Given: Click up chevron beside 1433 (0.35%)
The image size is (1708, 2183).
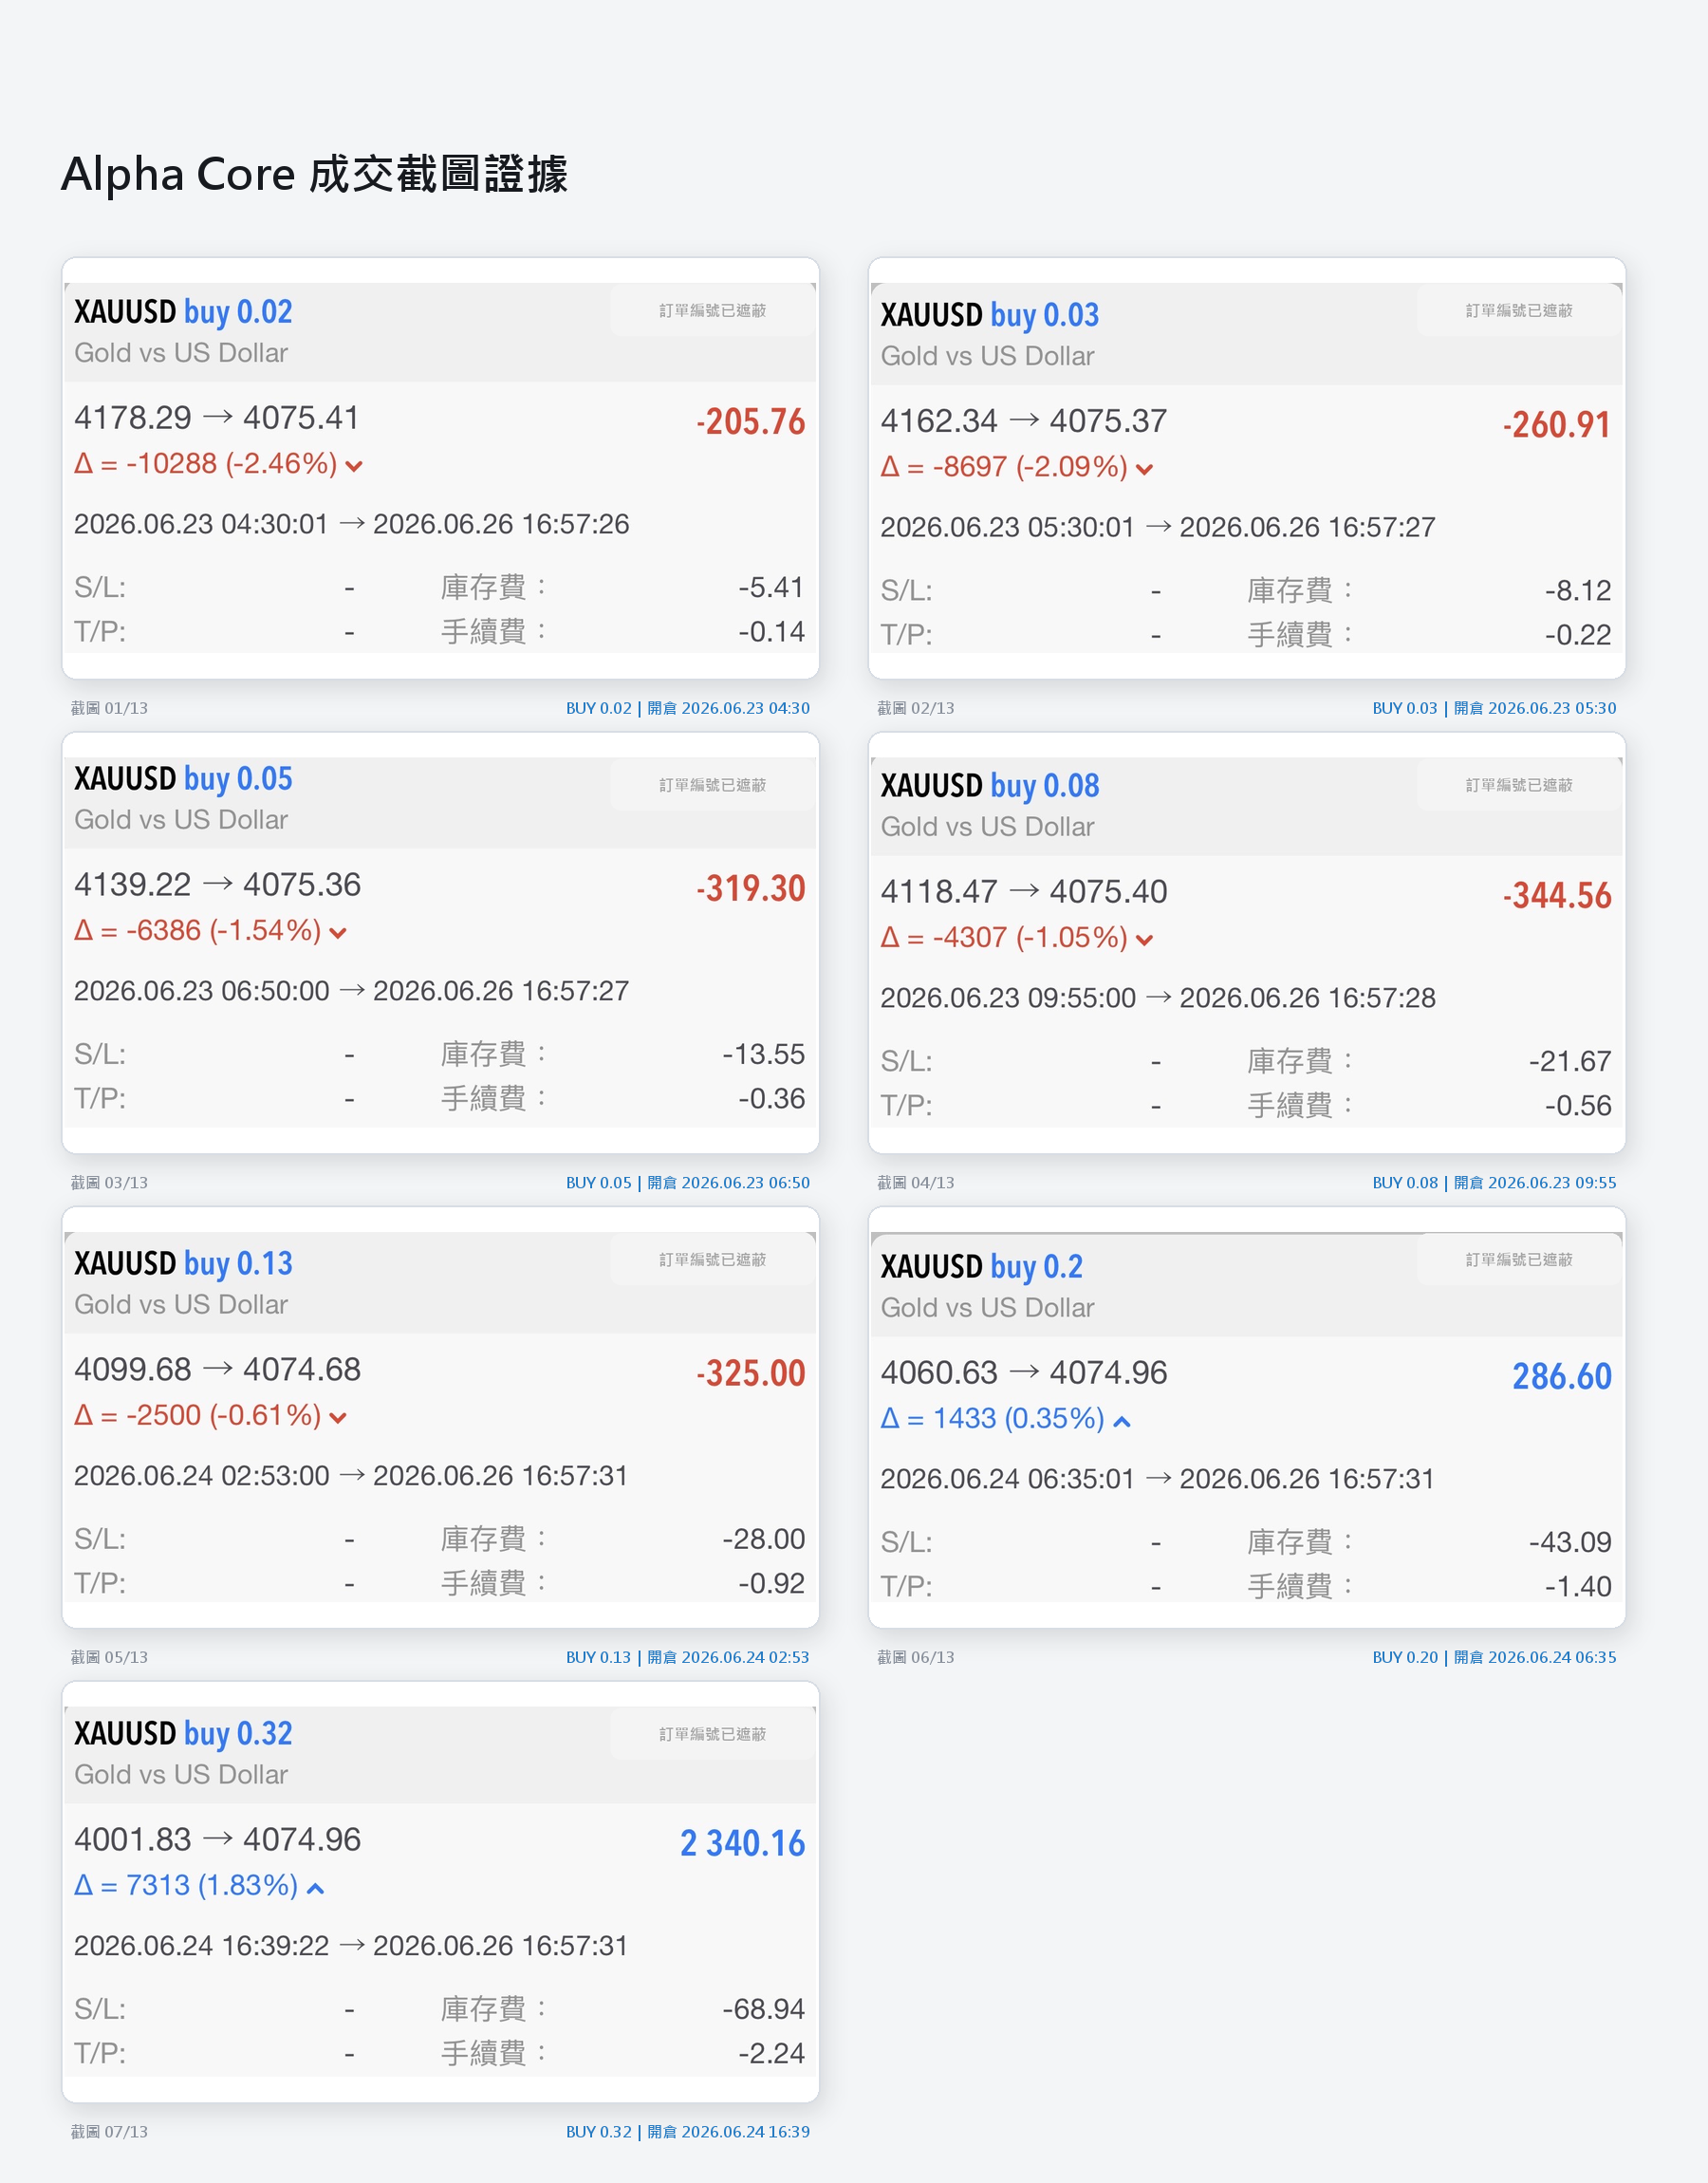Looking at the screenshot, I should (x=1122, y=1421).
